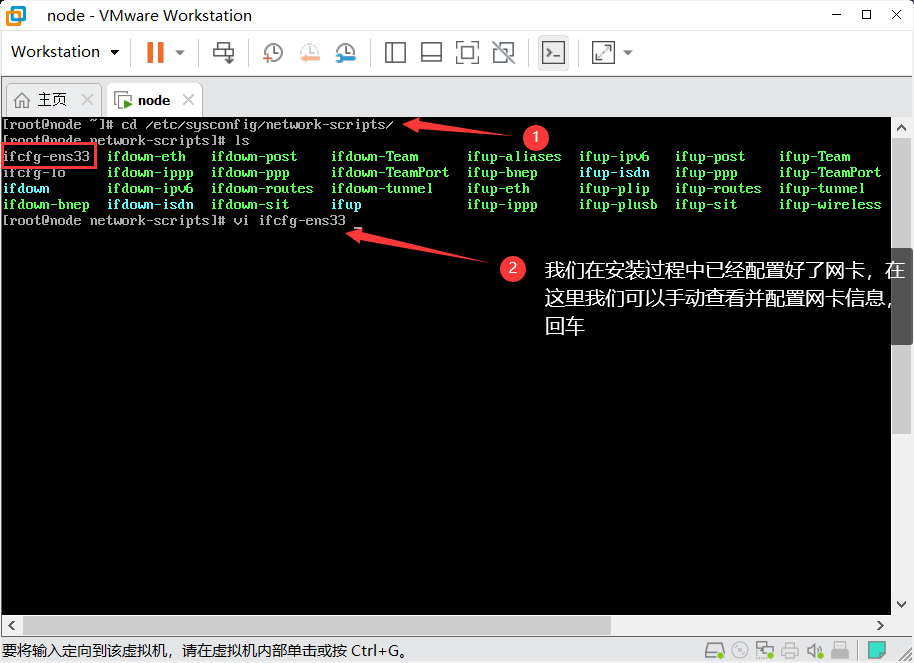
Task: Toggle the thumbnail bar view
Action: (431, 52)
